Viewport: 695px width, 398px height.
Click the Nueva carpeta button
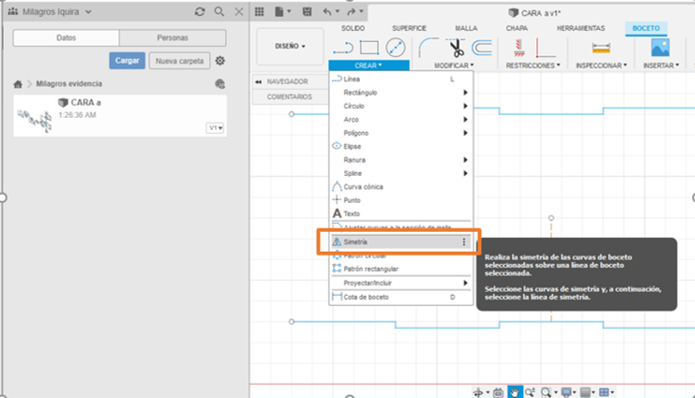click(180, 61)
